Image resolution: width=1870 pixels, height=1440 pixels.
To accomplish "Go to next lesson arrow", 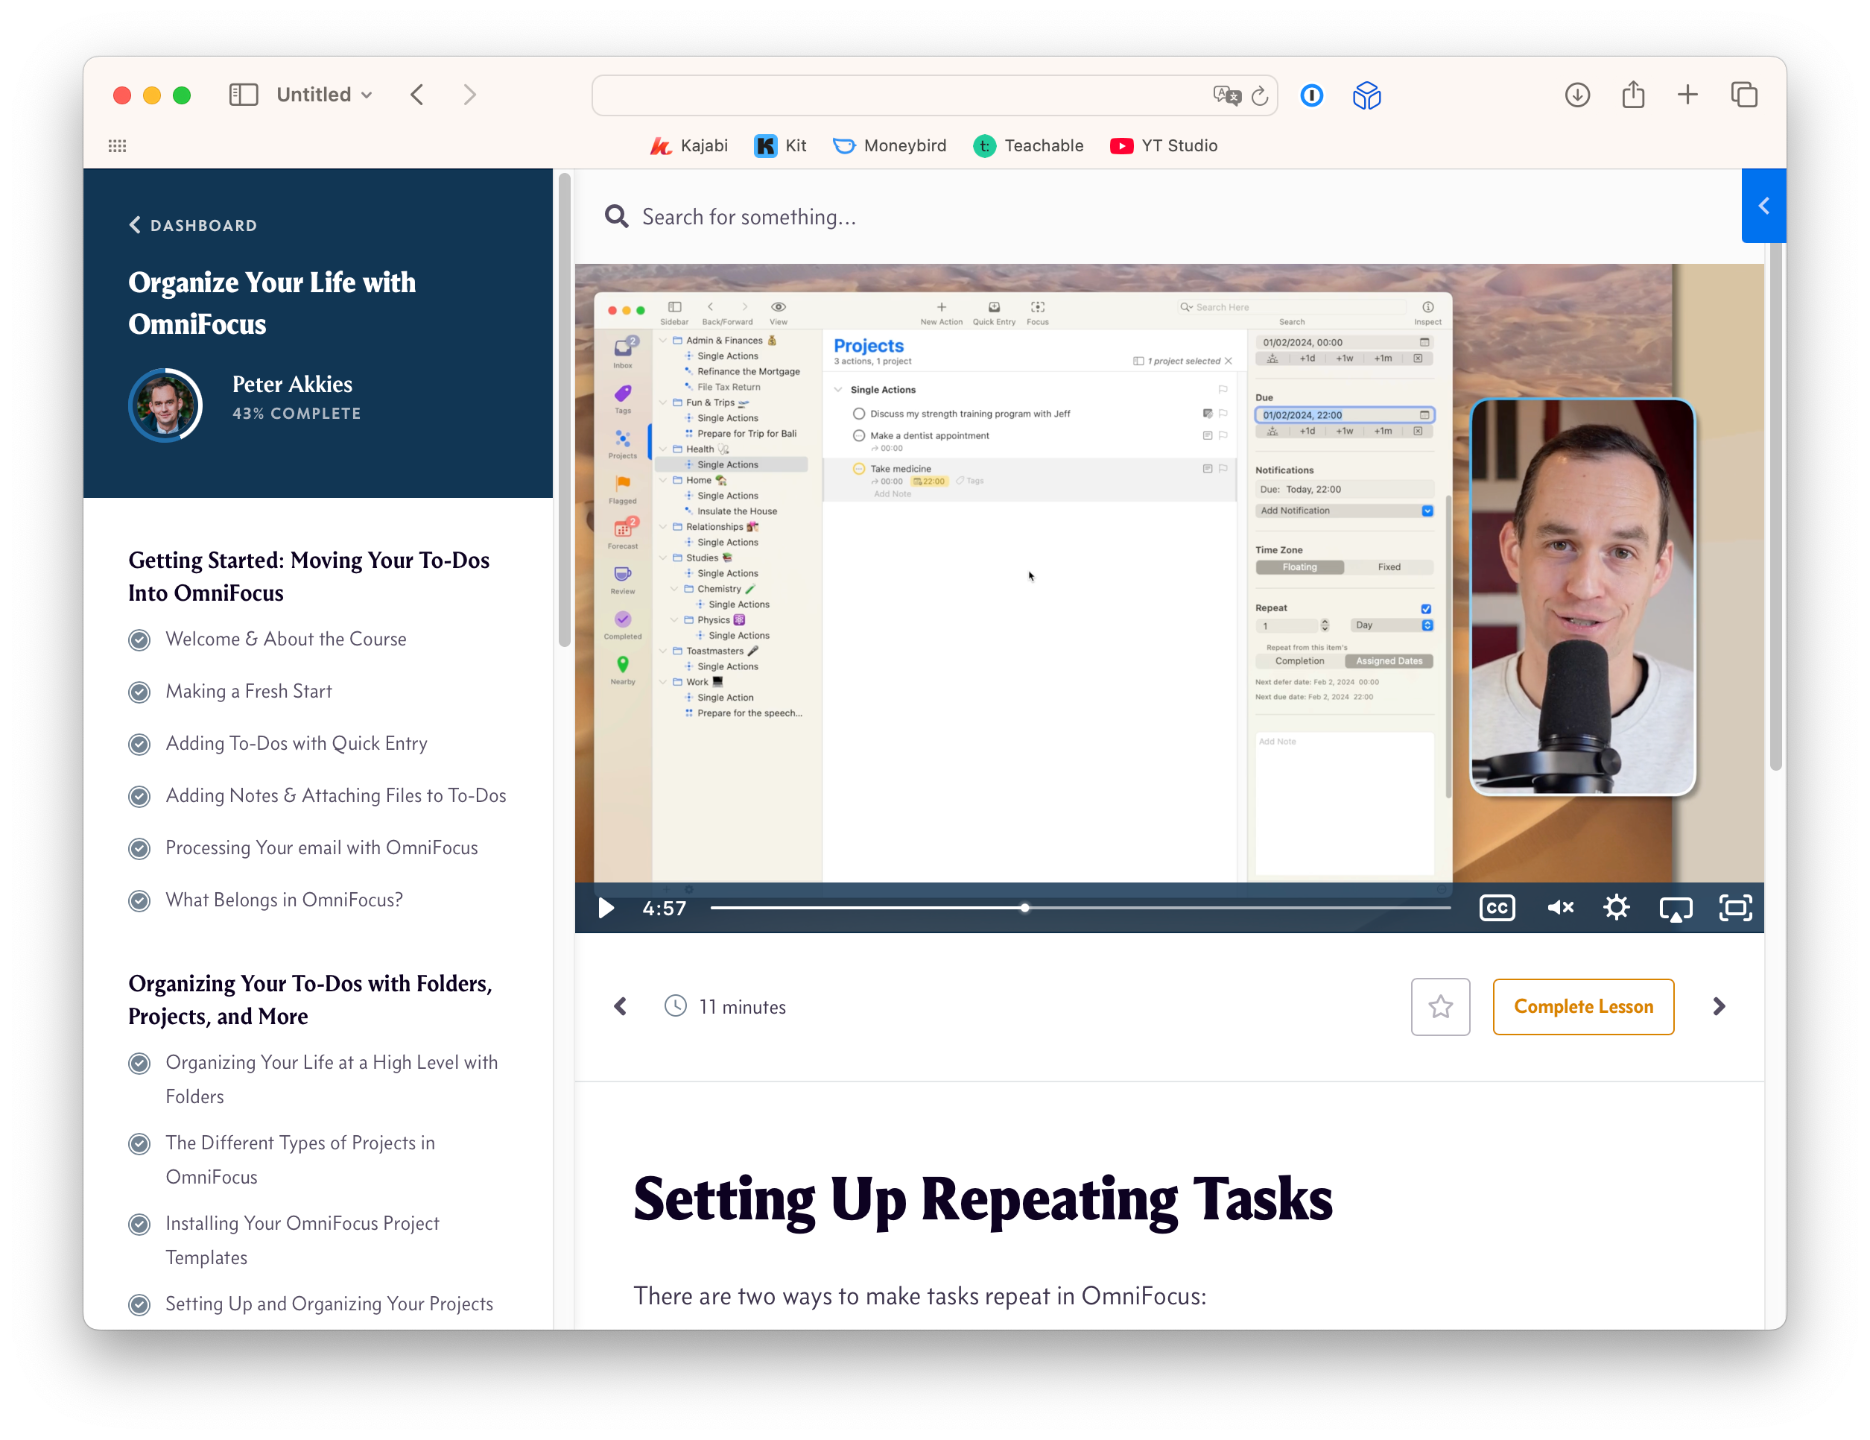I will point(1719,1007).
